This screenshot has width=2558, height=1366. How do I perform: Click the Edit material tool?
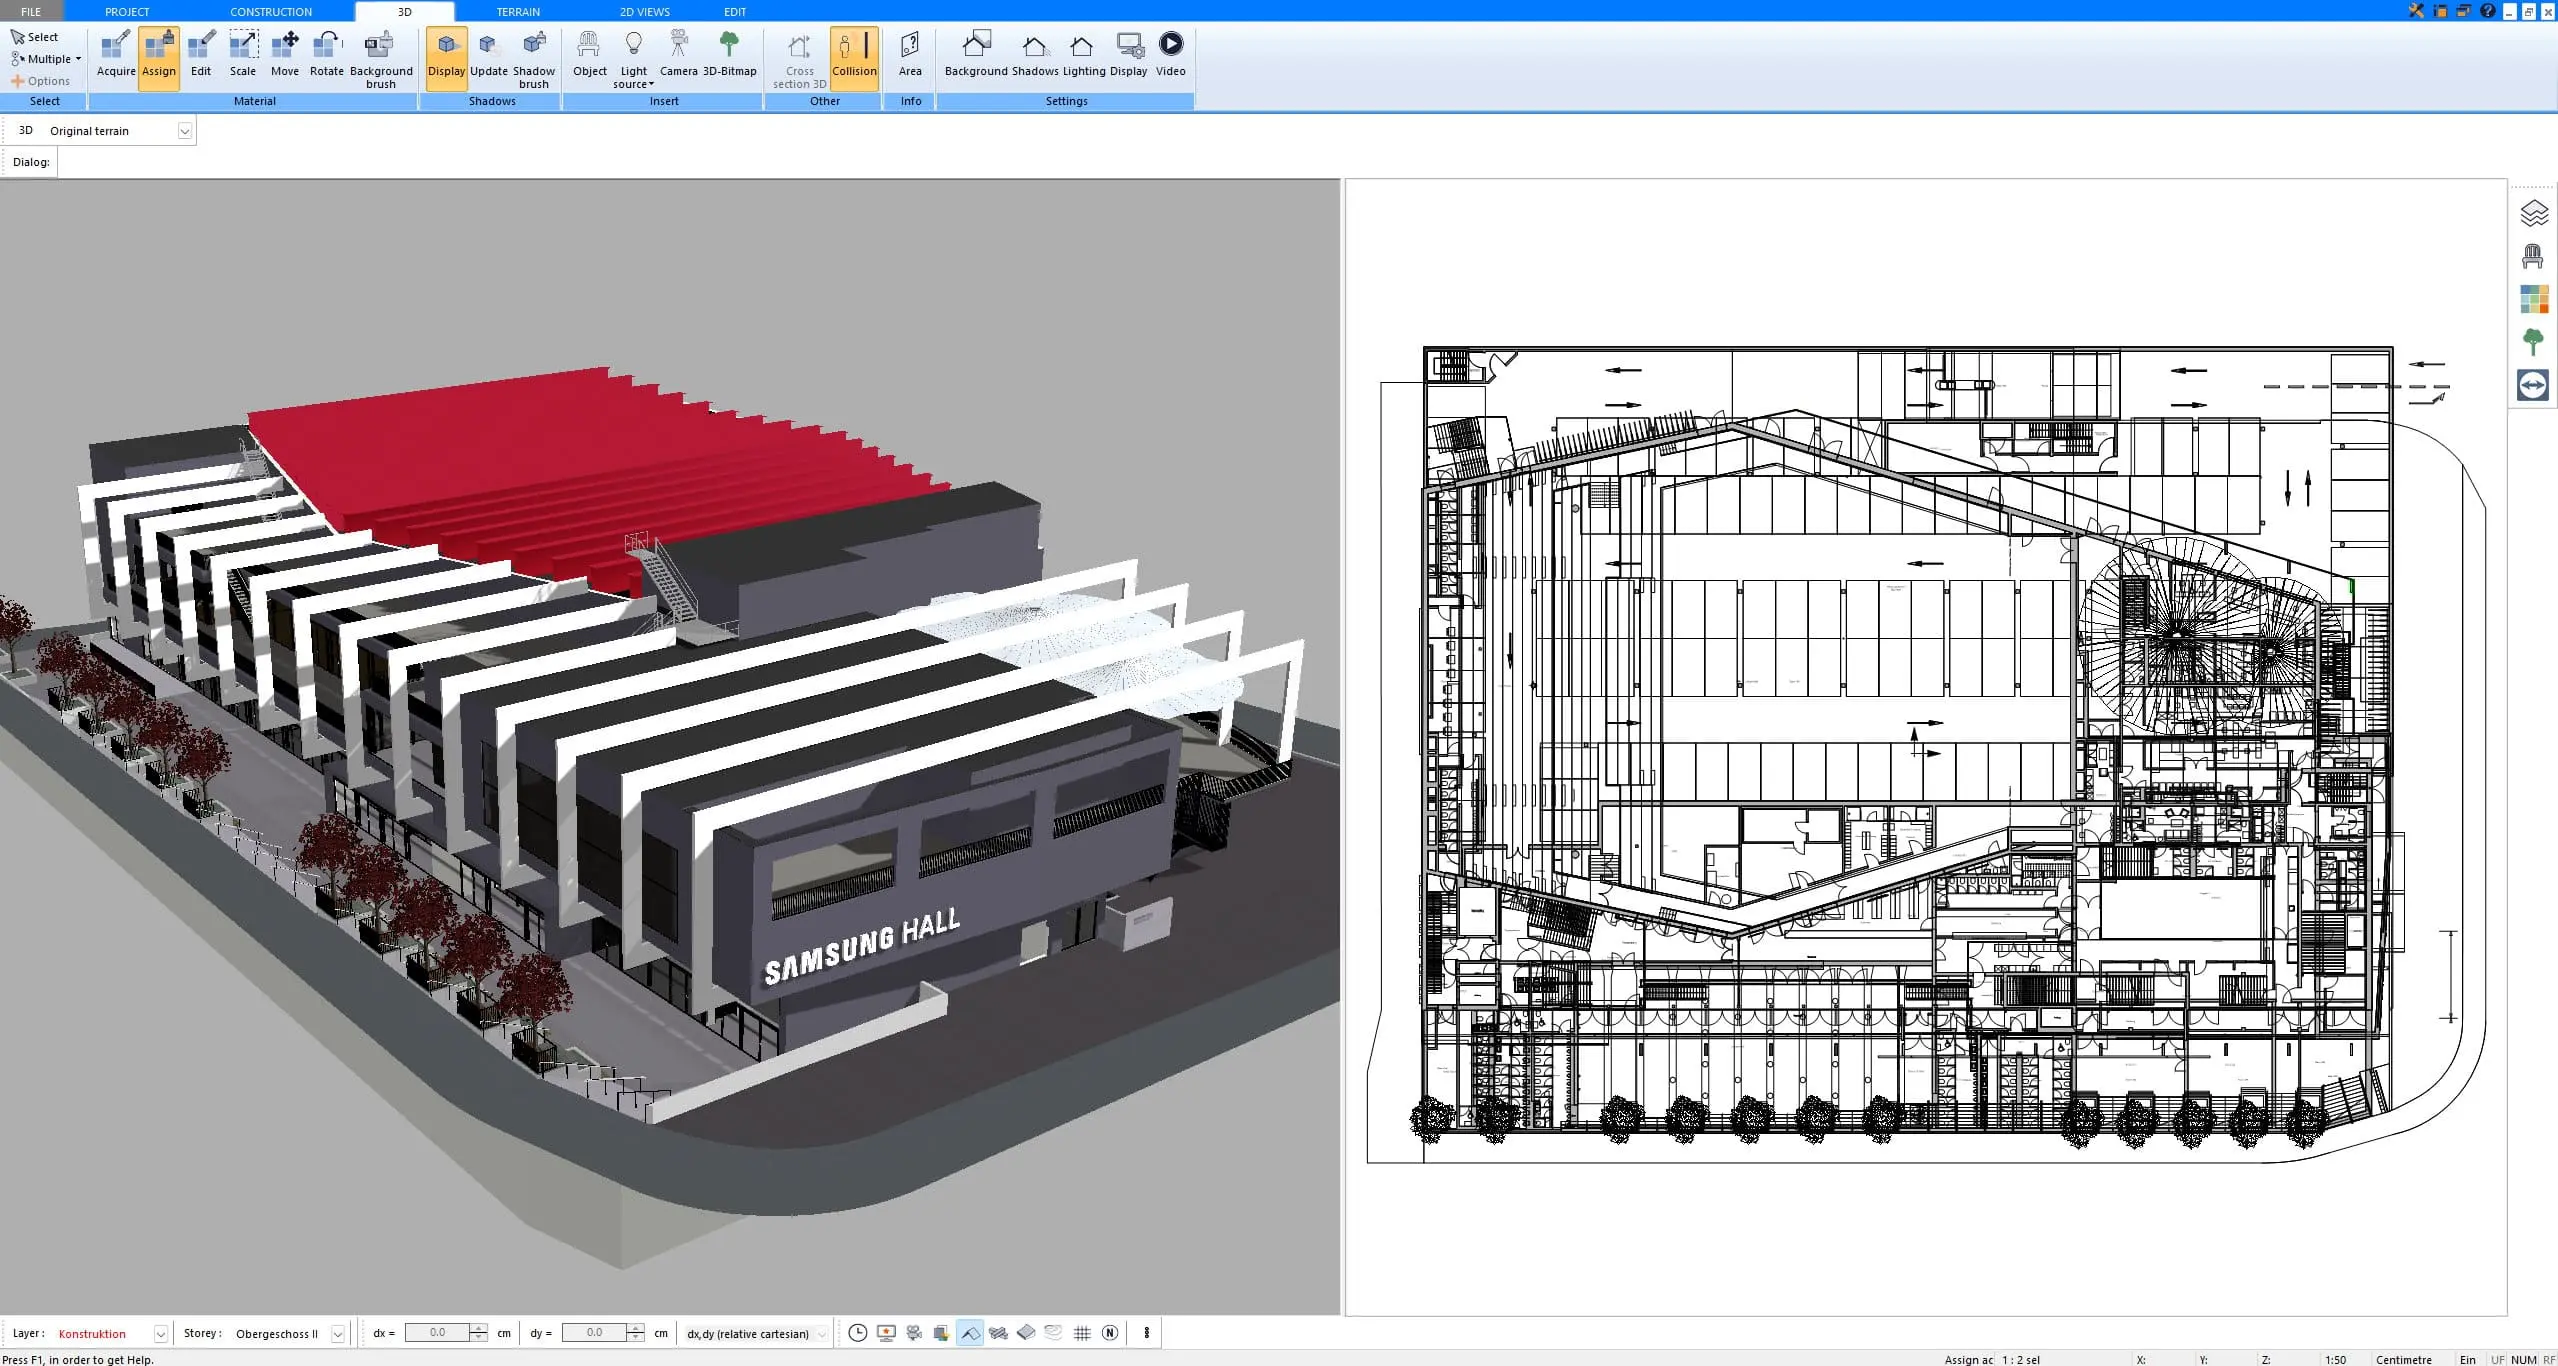201,55
